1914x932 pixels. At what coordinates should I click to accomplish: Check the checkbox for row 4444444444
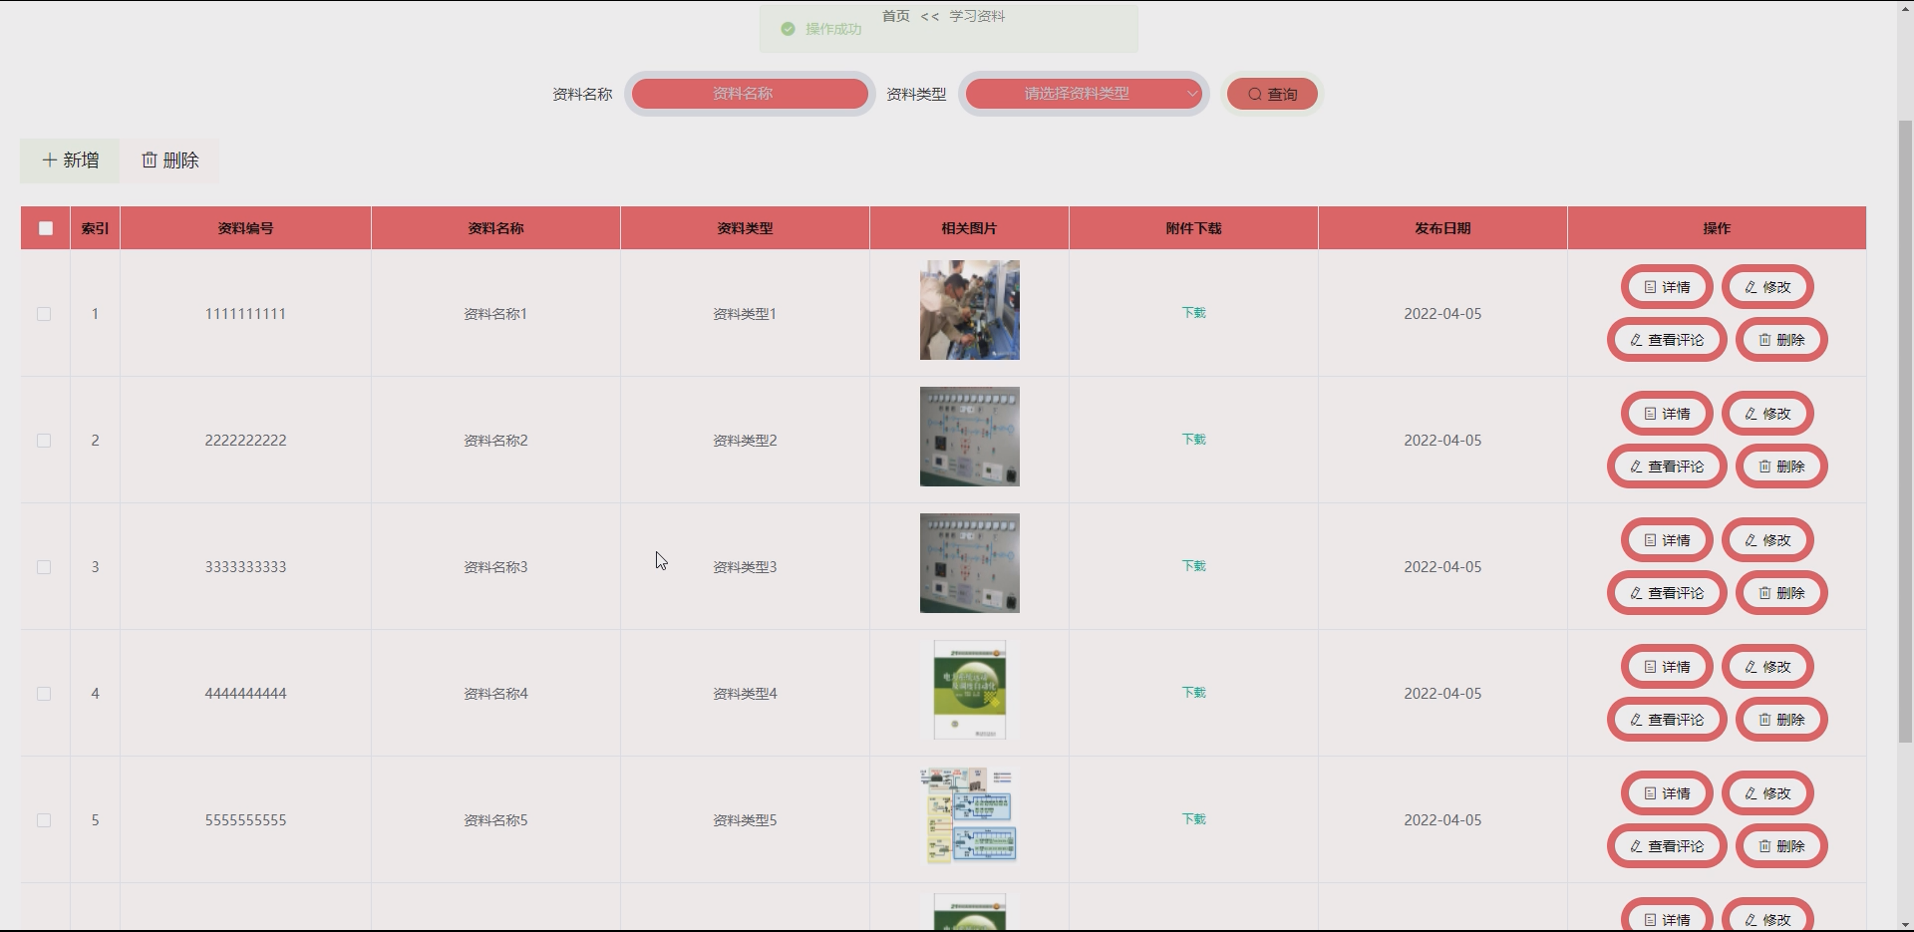tap(44, 694)
